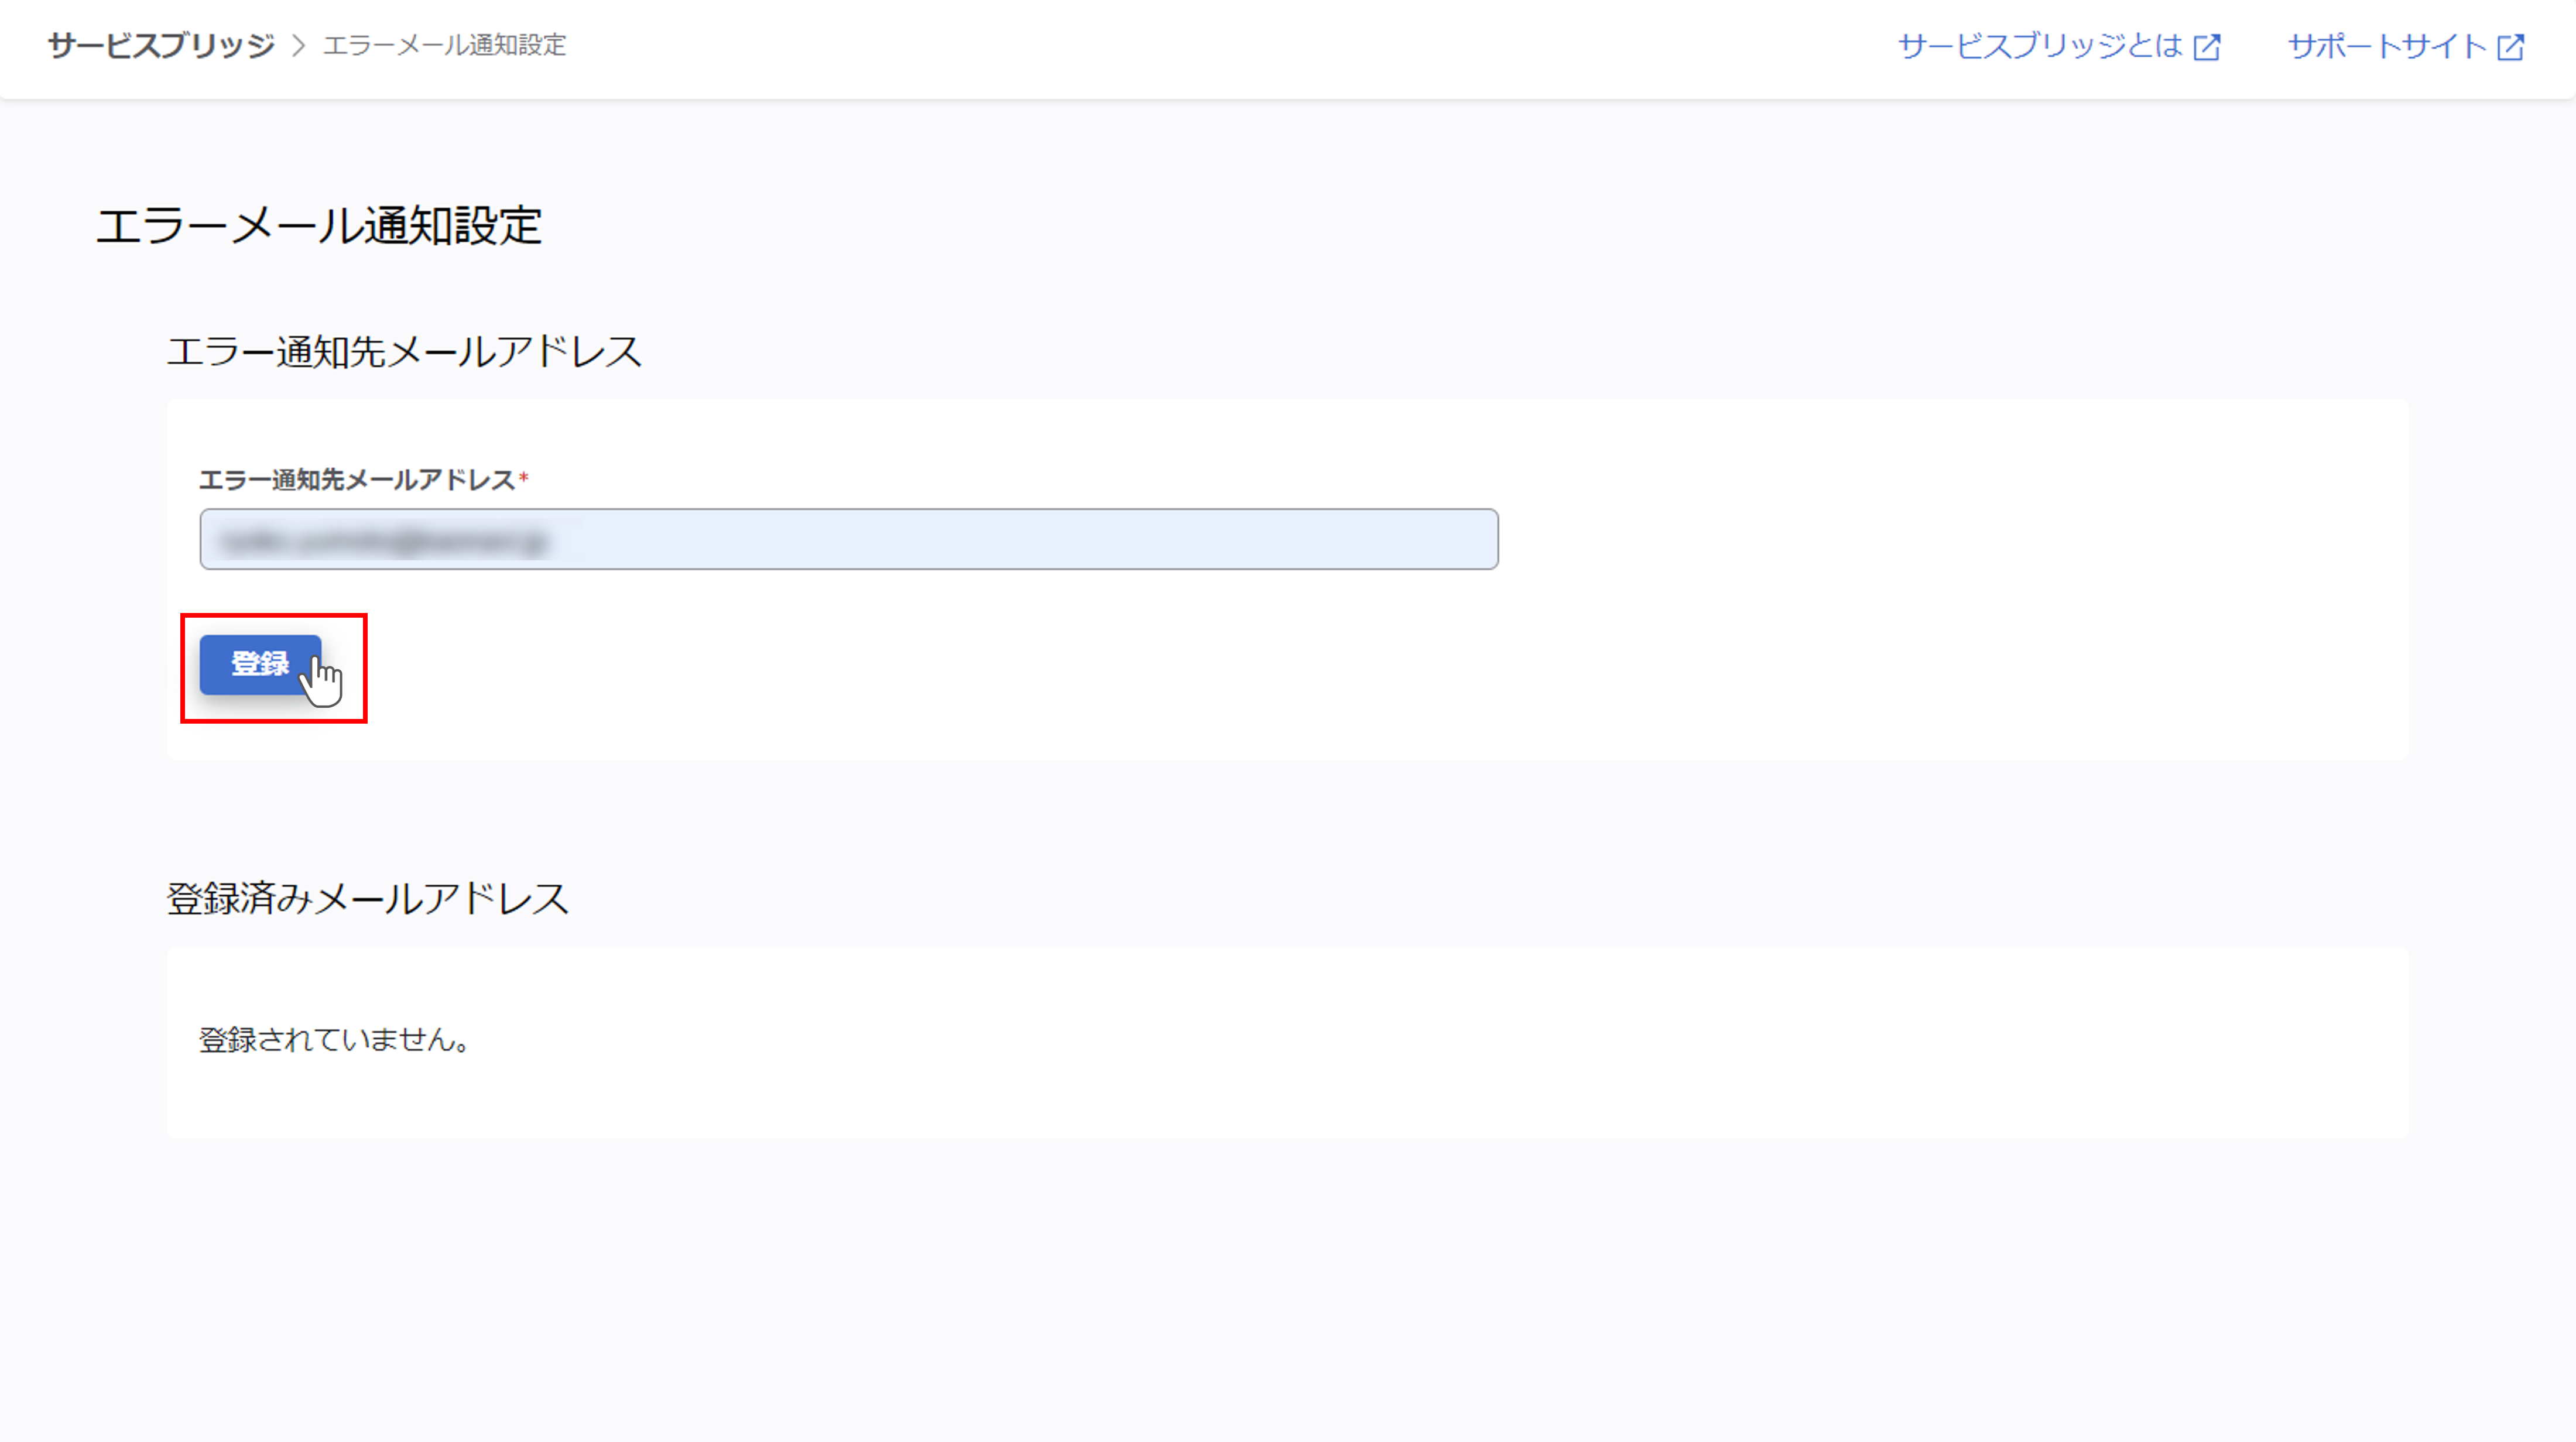This screenshot has height=1442, width=2576.
Task: Click the サービスブリッジ breadcrumb link
Action: [x=161, y=45]
